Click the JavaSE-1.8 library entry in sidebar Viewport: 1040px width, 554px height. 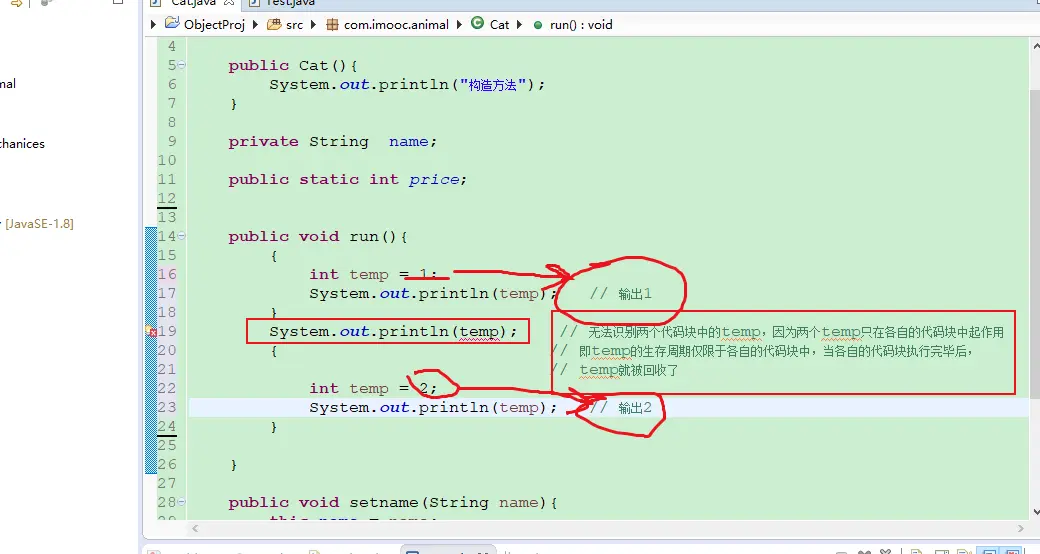coord(38,223)
